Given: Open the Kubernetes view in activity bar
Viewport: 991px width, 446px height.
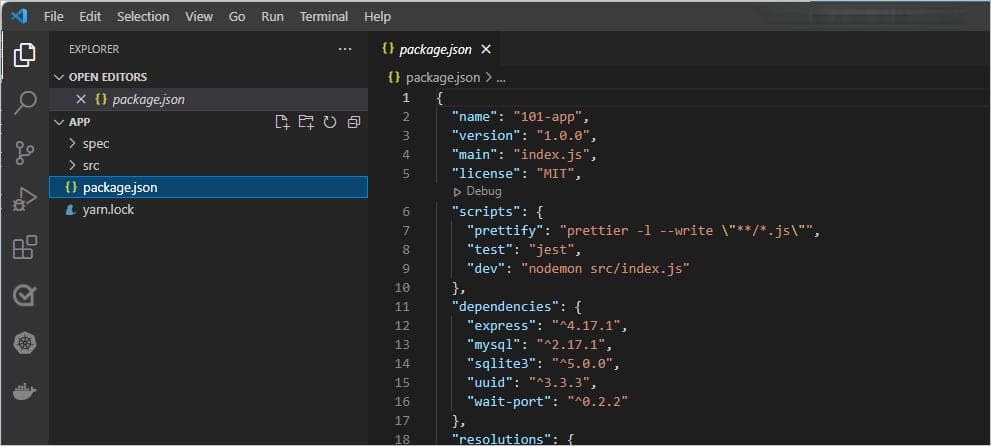Looking at the screenshot, I should (x=25, y=344).
